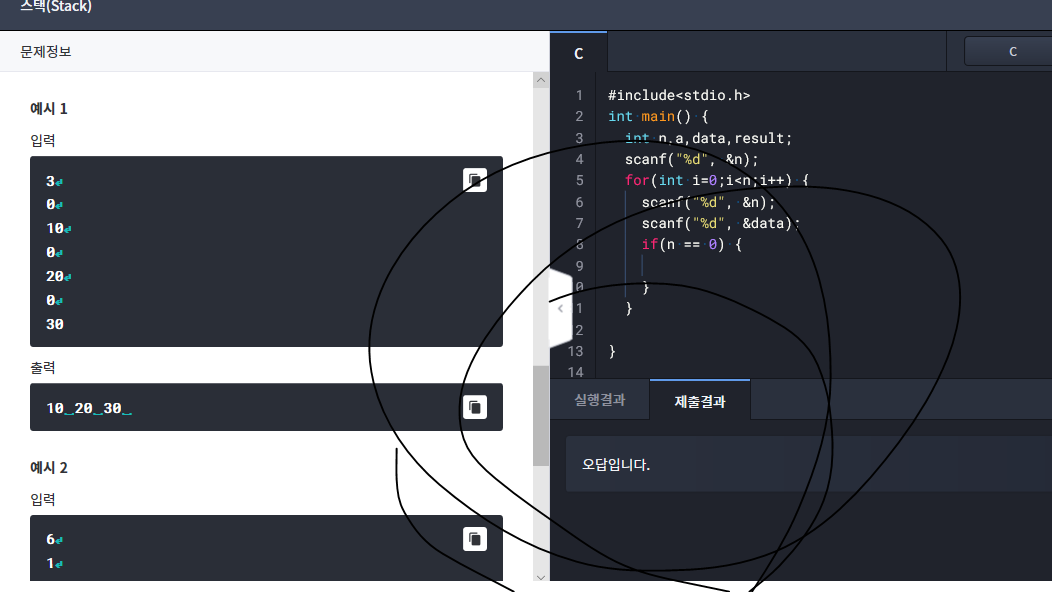1052x592 pixels.
Task: Copy the 예시 1 input text
Action: 474,180
